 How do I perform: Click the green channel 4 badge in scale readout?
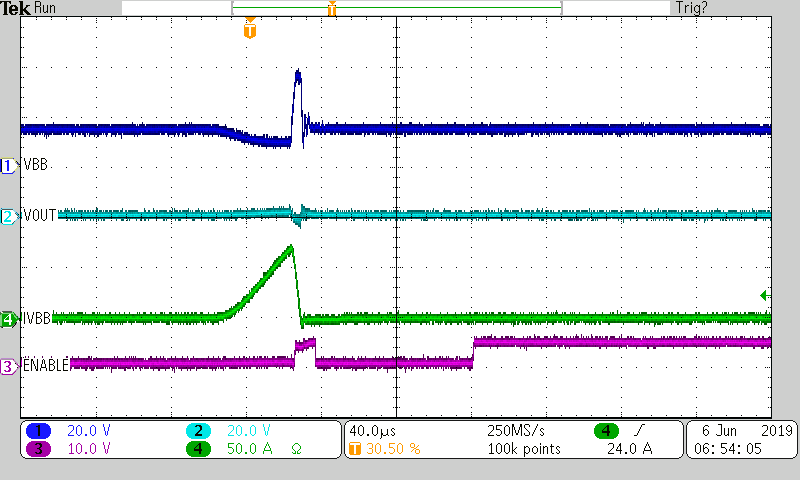click(198, 449)
